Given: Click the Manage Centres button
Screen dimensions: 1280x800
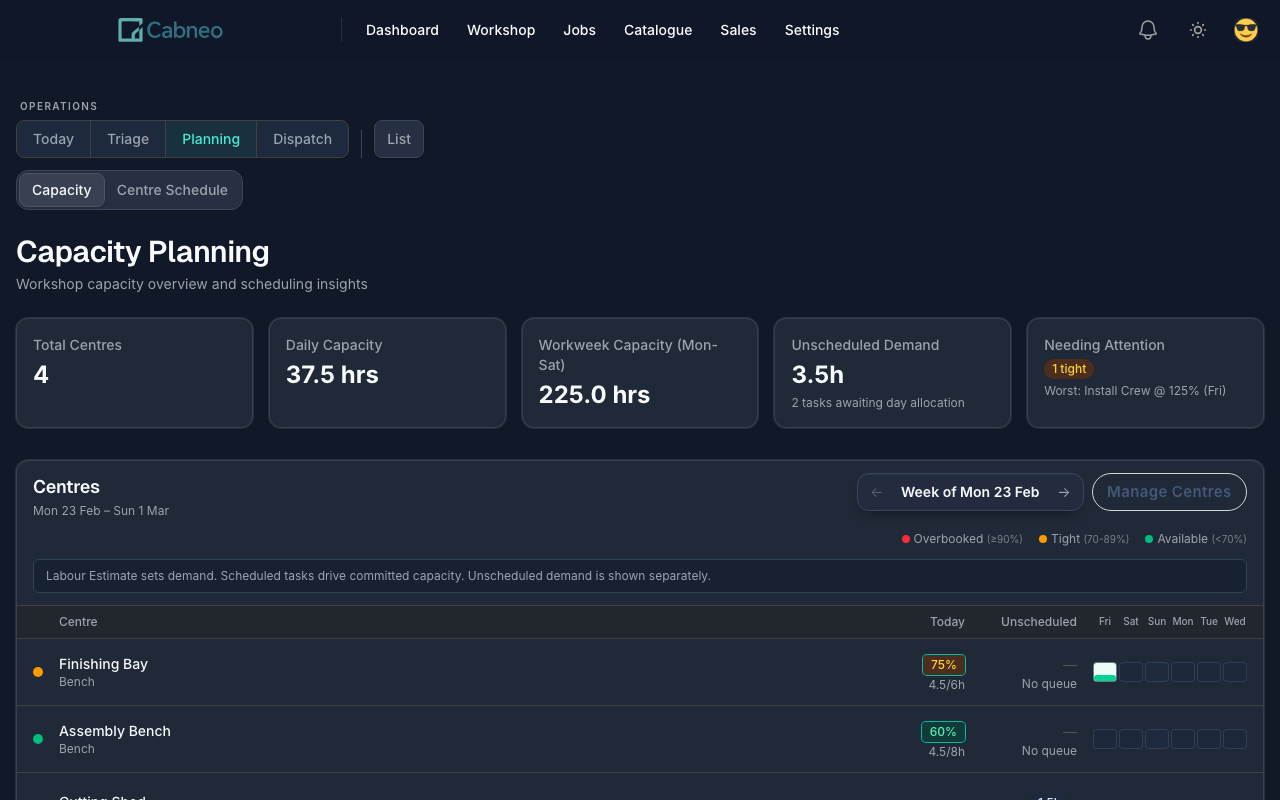Looking at the screenshot, I should [1169, 492].
